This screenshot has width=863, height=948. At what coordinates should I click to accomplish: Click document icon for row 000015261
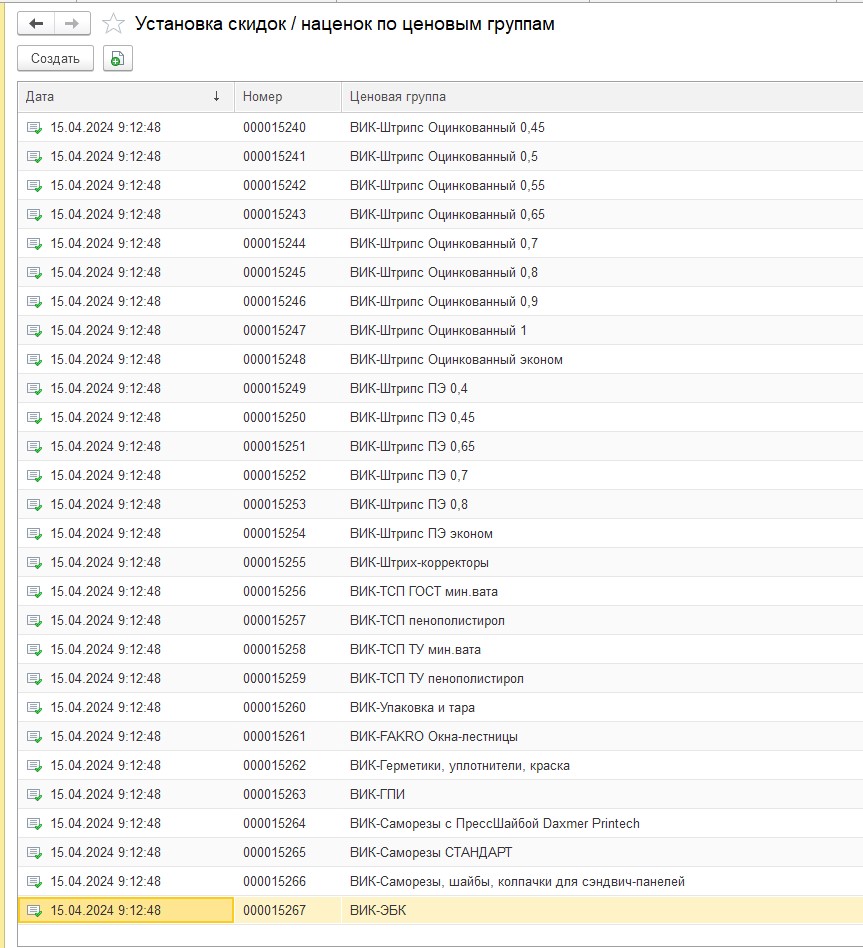[x=35, y=737]
